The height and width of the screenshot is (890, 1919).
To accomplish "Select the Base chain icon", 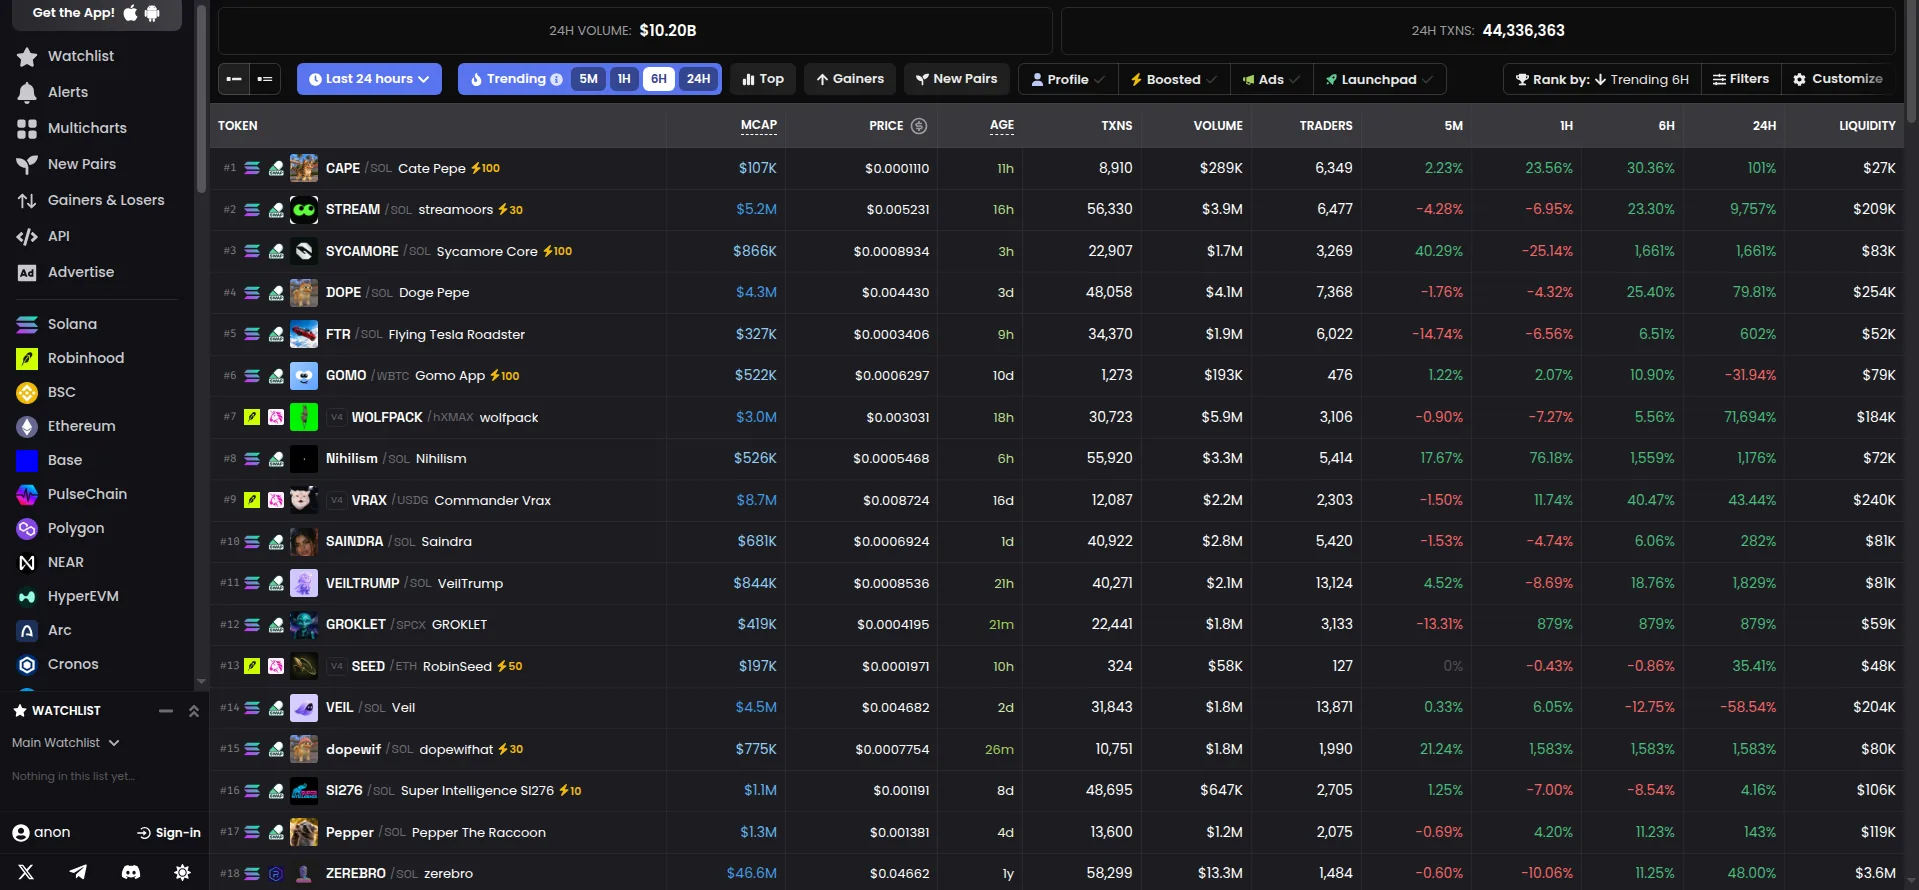I will click(27, 461).
